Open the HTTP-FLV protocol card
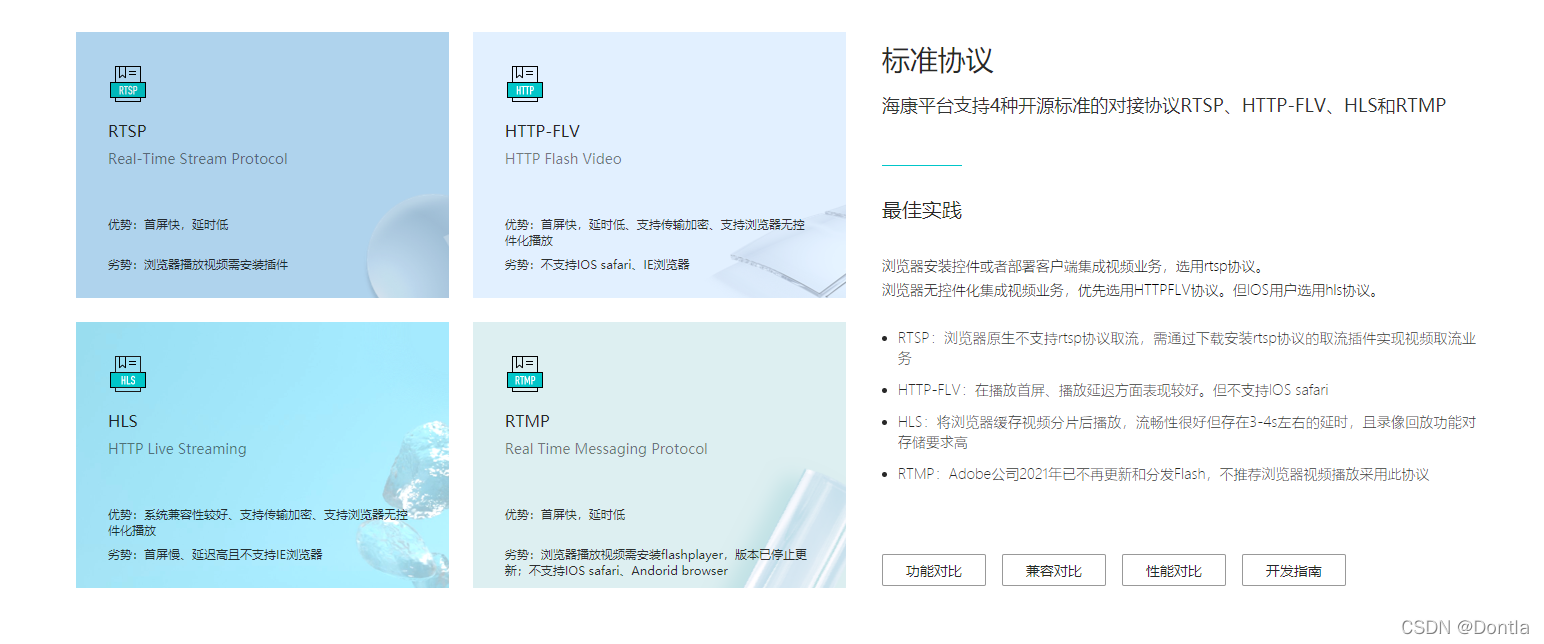The width and height of the screenshot is (1544, 644). click(658, 165)
